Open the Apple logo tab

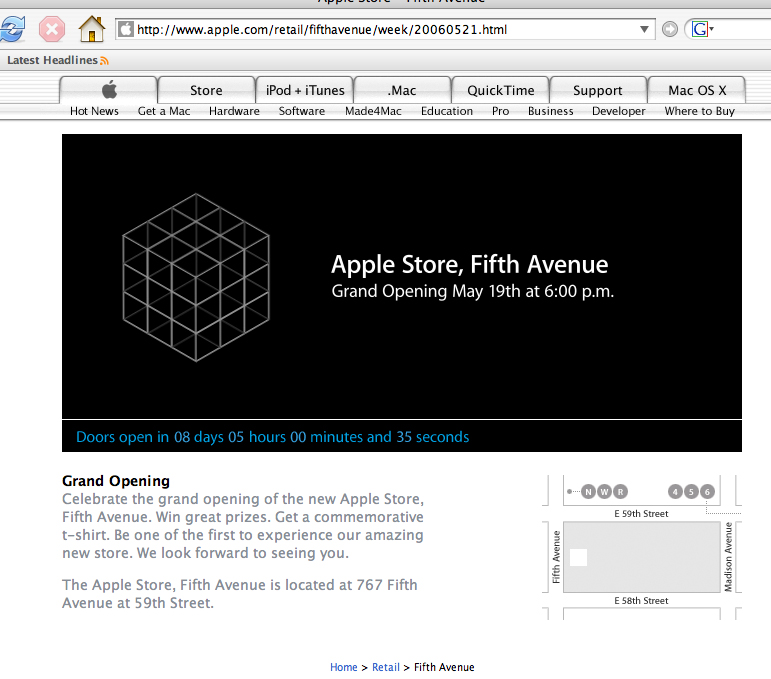pyautogui.click(x=109, y=90)
